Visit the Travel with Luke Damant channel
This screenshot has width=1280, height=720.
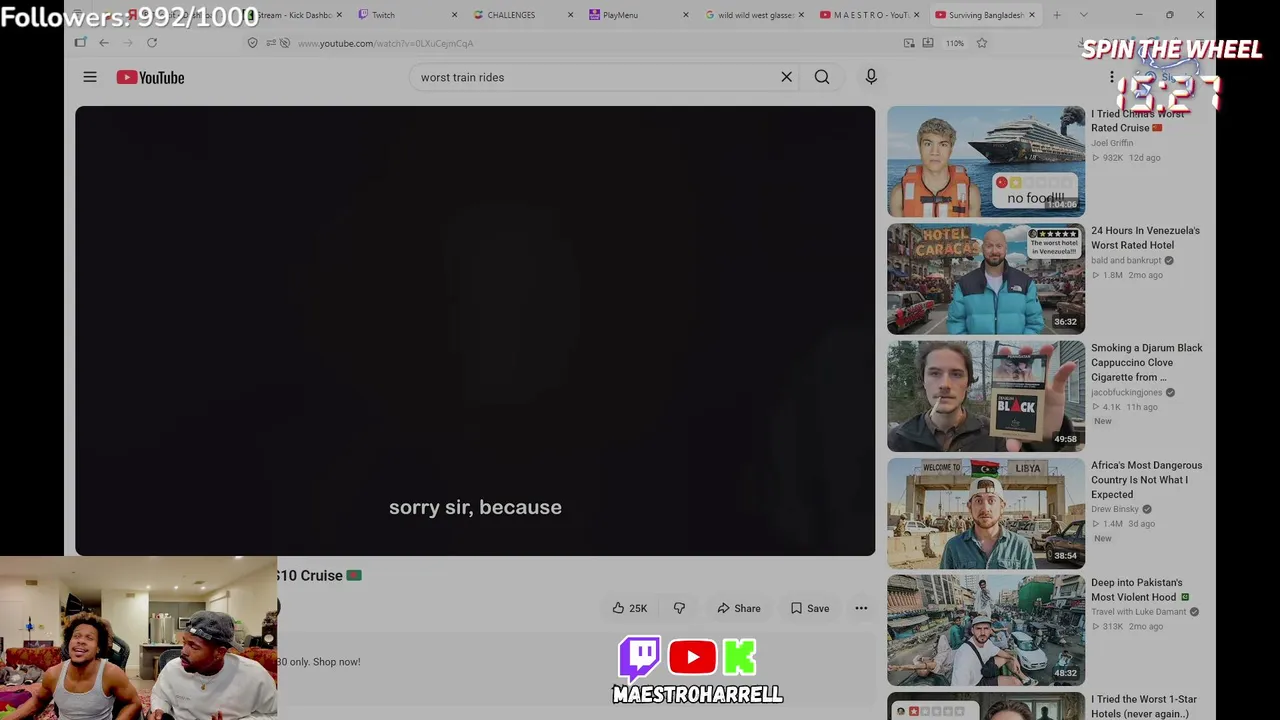click(1139, 612)
